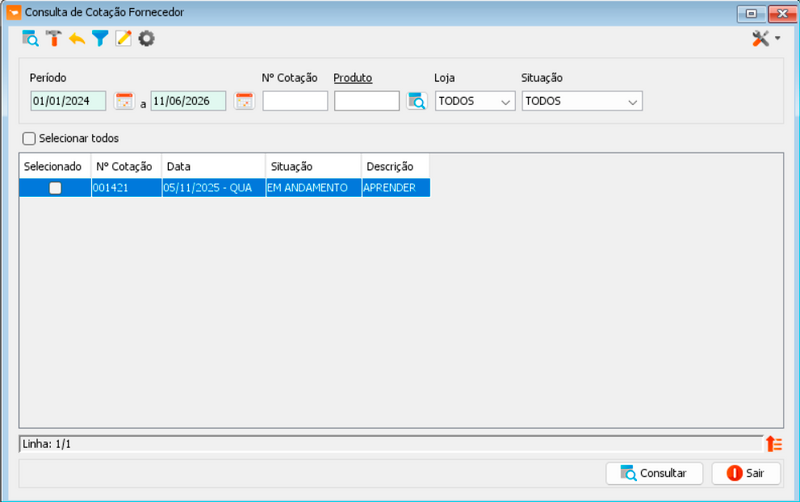Sort by the Descrição column header
800x502 pixels.
tap(395, 166)
